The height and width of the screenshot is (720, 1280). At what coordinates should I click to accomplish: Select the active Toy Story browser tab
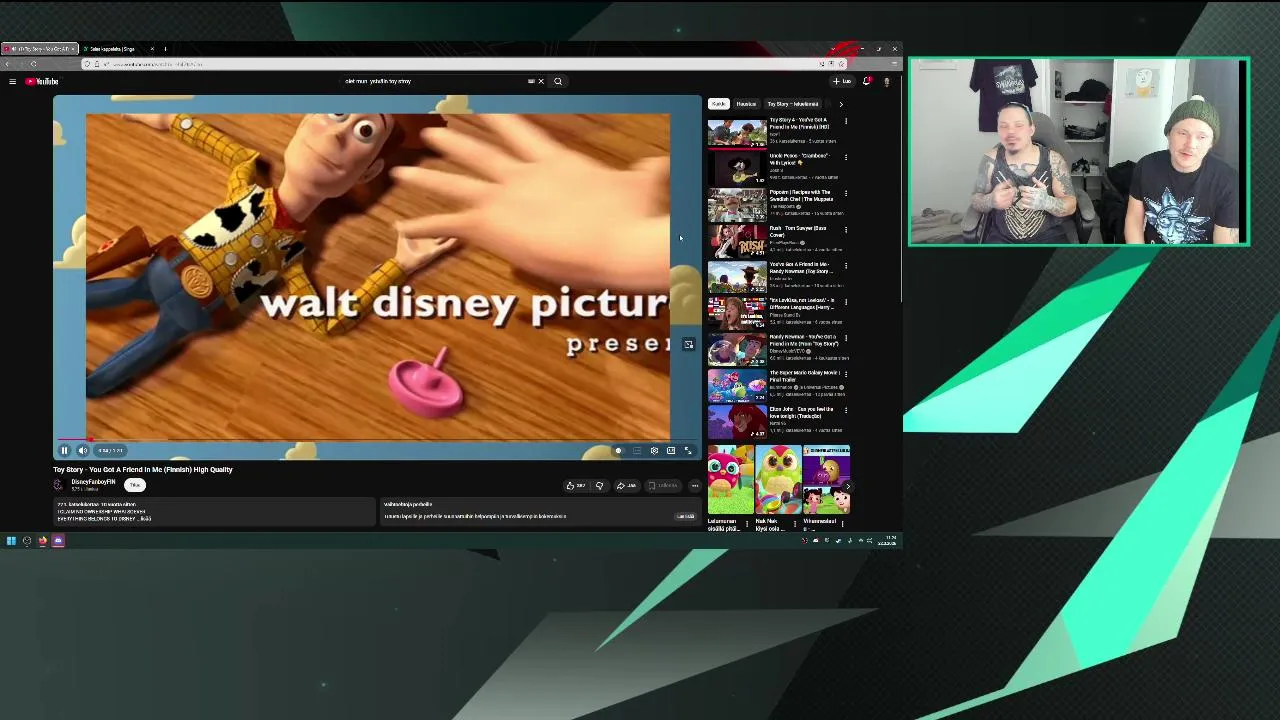click(x=38, y=49)
